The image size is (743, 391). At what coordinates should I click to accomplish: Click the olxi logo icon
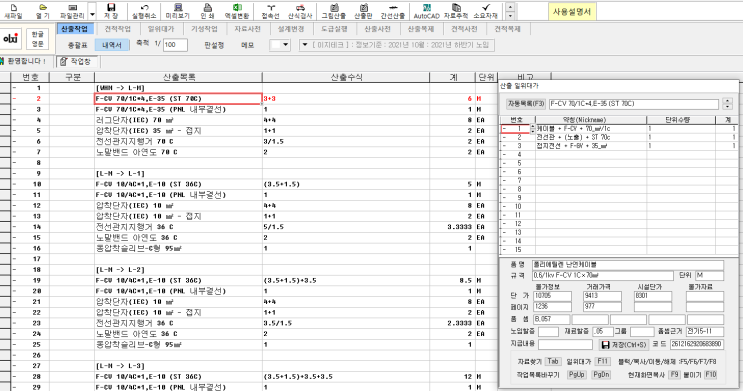(10, 39)
